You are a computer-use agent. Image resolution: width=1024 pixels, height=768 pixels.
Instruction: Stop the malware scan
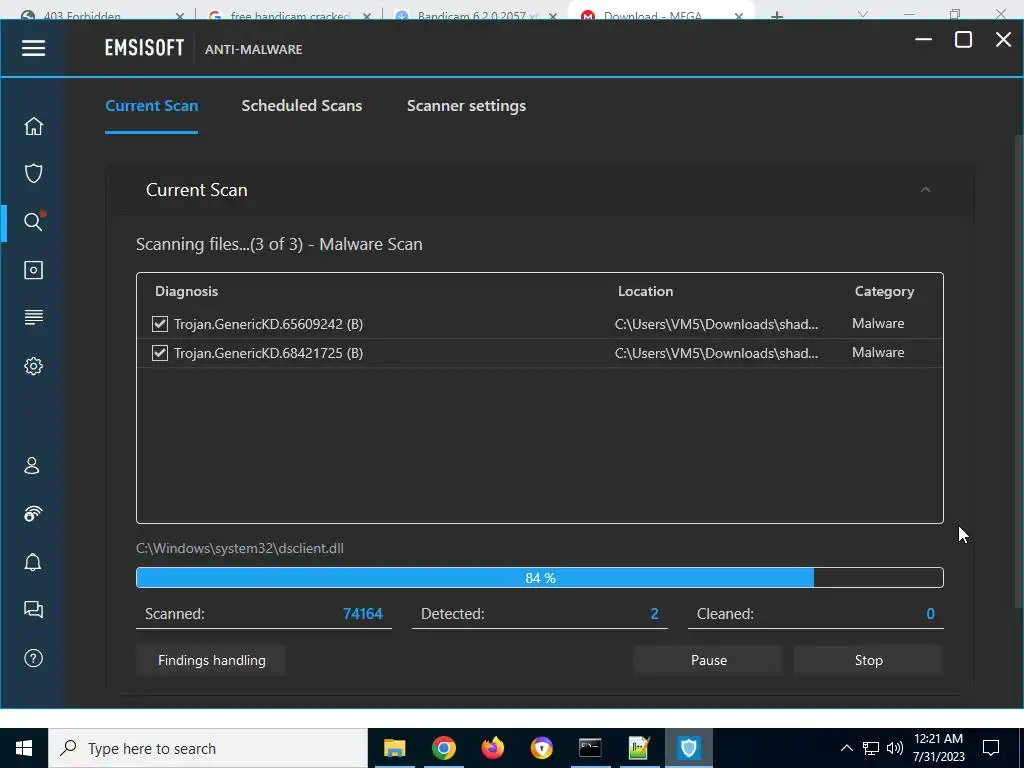(868, 660)
